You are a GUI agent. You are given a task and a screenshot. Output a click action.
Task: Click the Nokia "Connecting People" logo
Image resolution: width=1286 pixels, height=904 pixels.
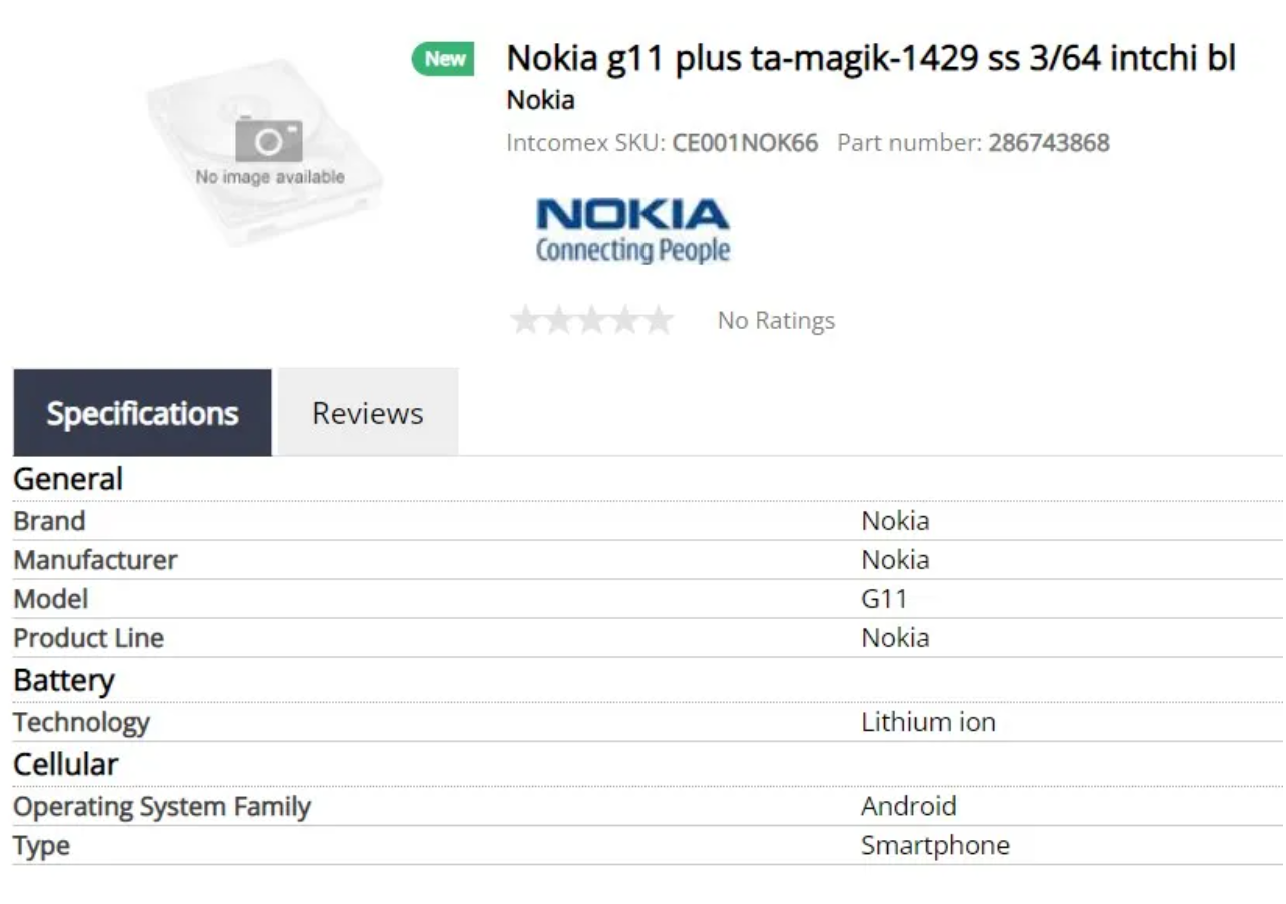(x=632, y=227)
